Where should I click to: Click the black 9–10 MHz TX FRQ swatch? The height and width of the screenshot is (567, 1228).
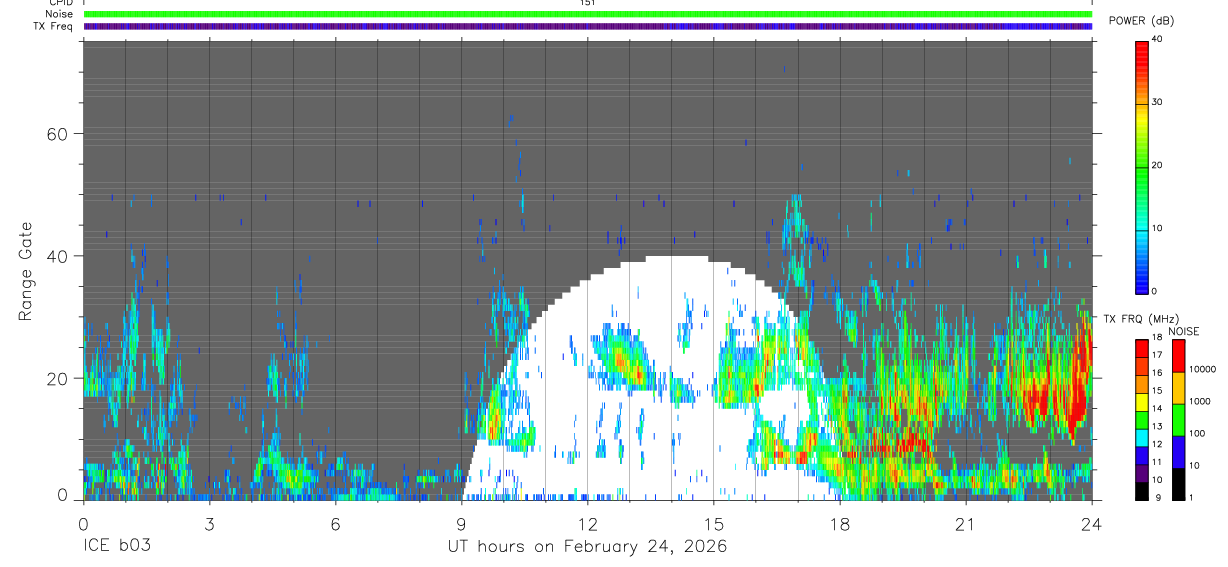(1143, 491)
